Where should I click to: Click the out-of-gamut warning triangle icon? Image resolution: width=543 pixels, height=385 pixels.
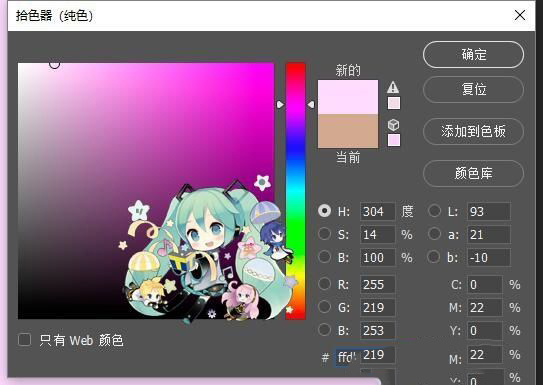[393, 87]
